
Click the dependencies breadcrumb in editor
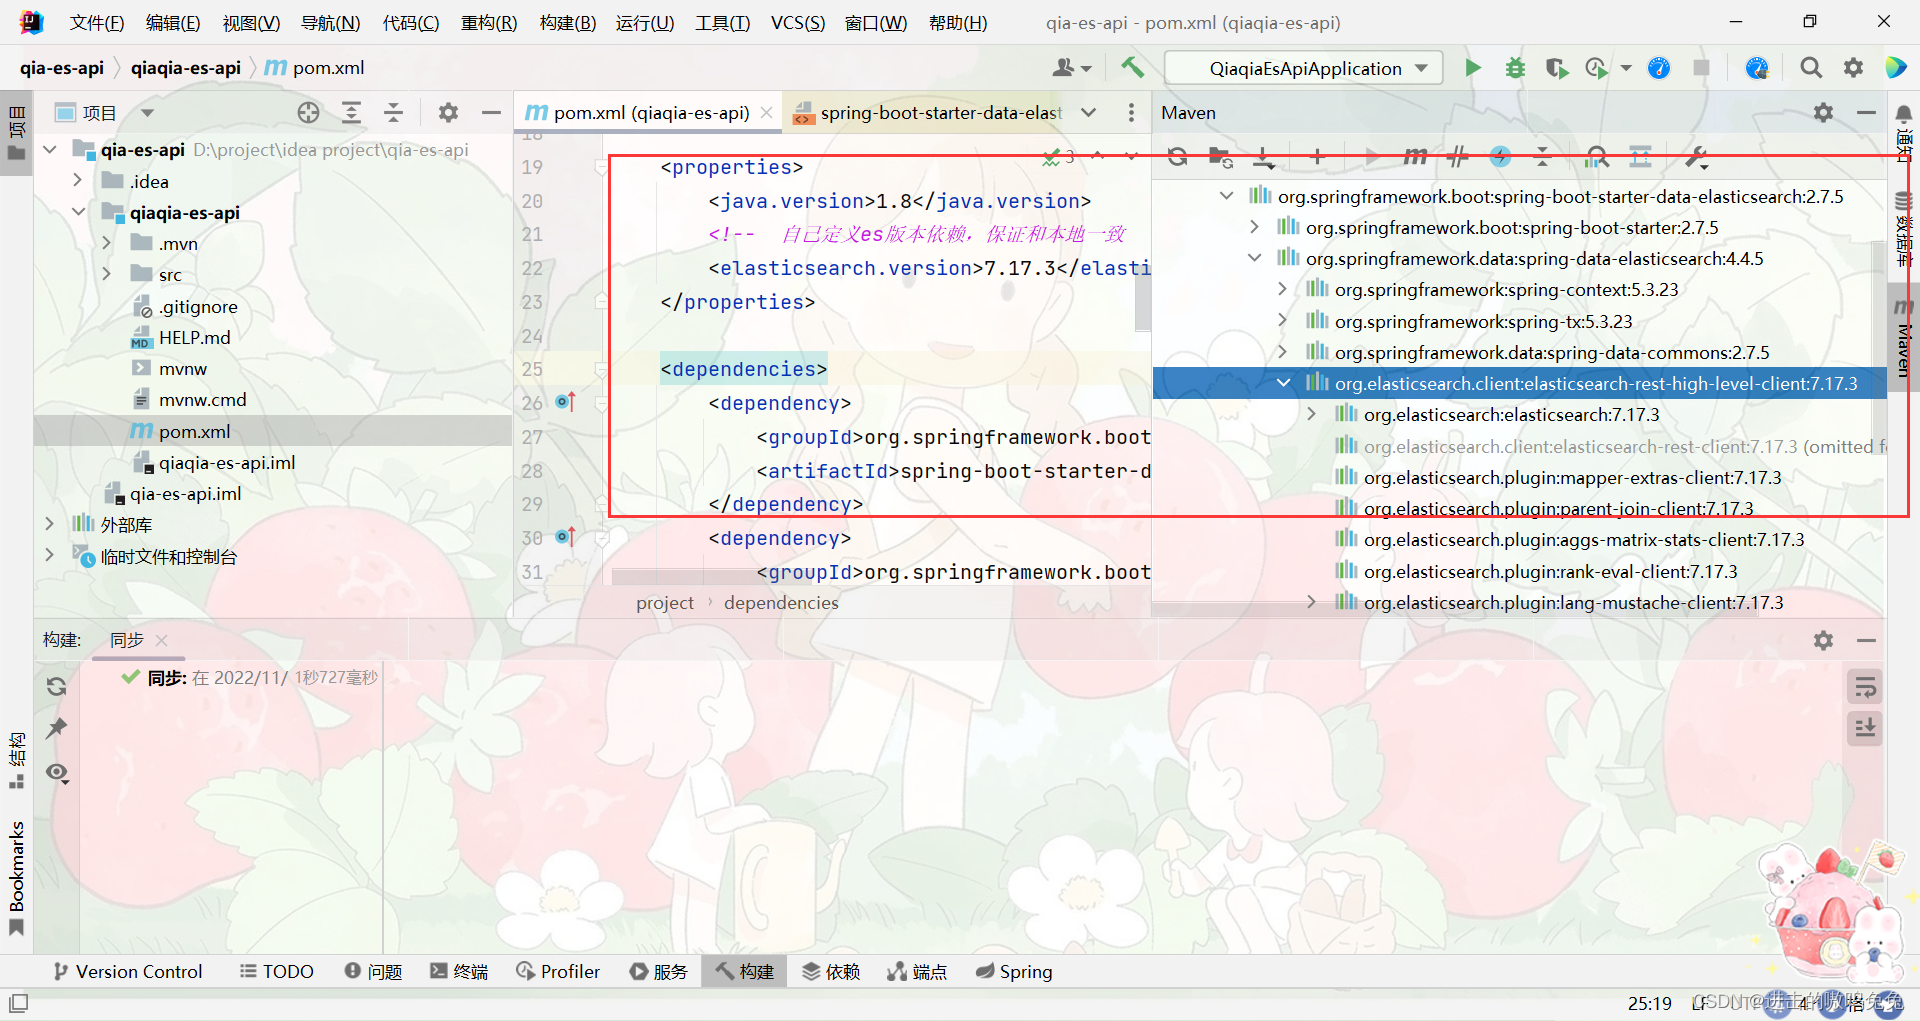(x=781, y=602)
